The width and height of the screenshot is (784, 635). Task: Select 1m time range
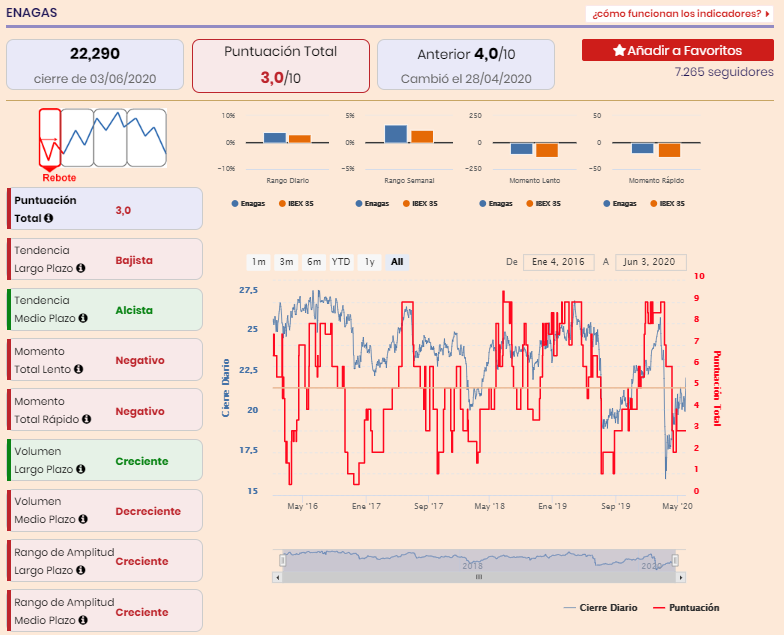[x=258, y=262]
